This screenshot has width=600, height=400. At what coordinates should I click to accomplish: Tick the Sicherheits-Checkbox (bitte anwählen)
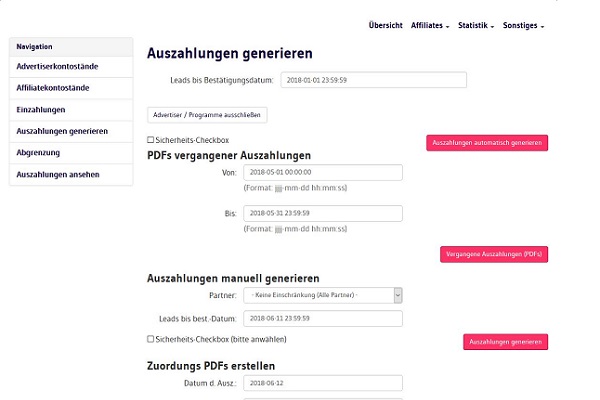(151, 339)
